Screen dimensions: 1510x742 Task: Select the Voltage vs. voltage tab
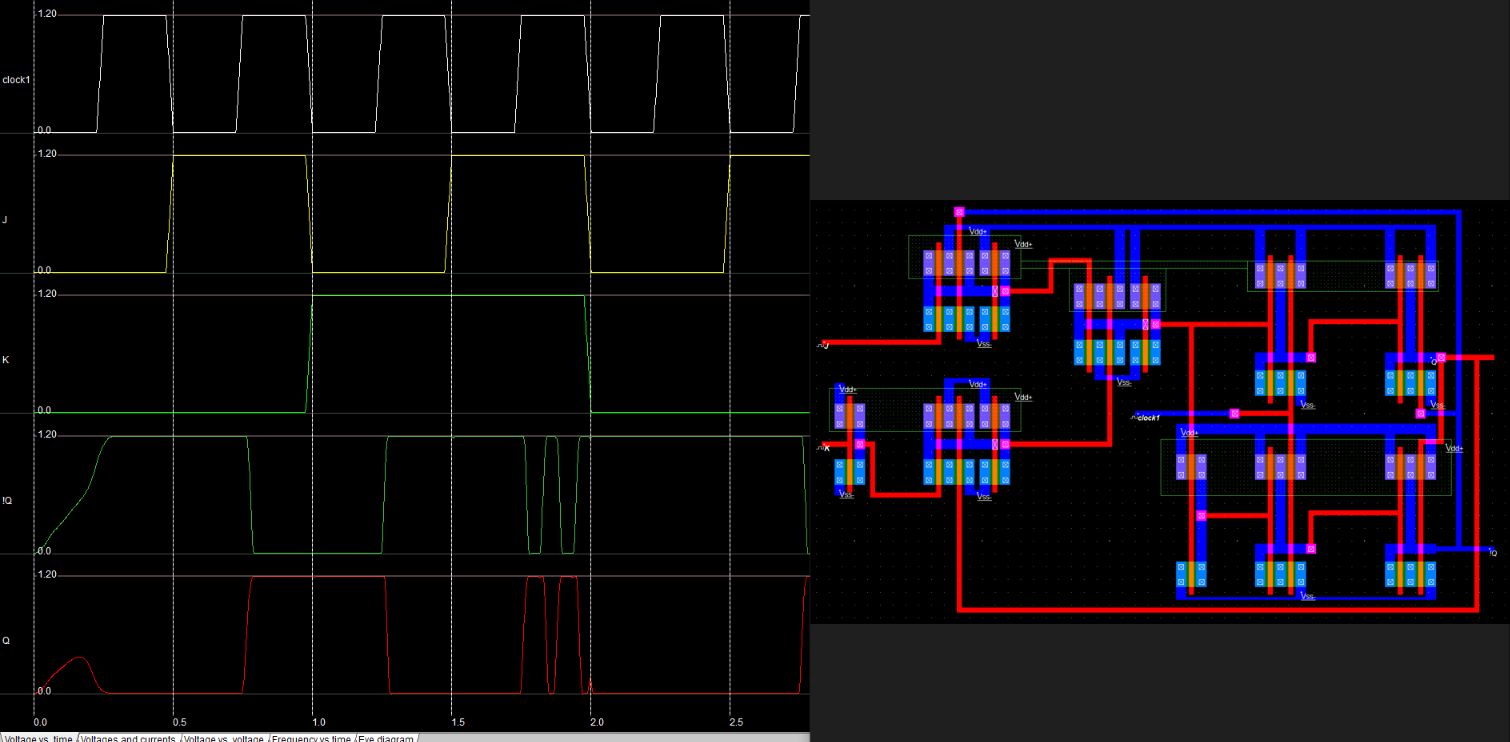224,738
